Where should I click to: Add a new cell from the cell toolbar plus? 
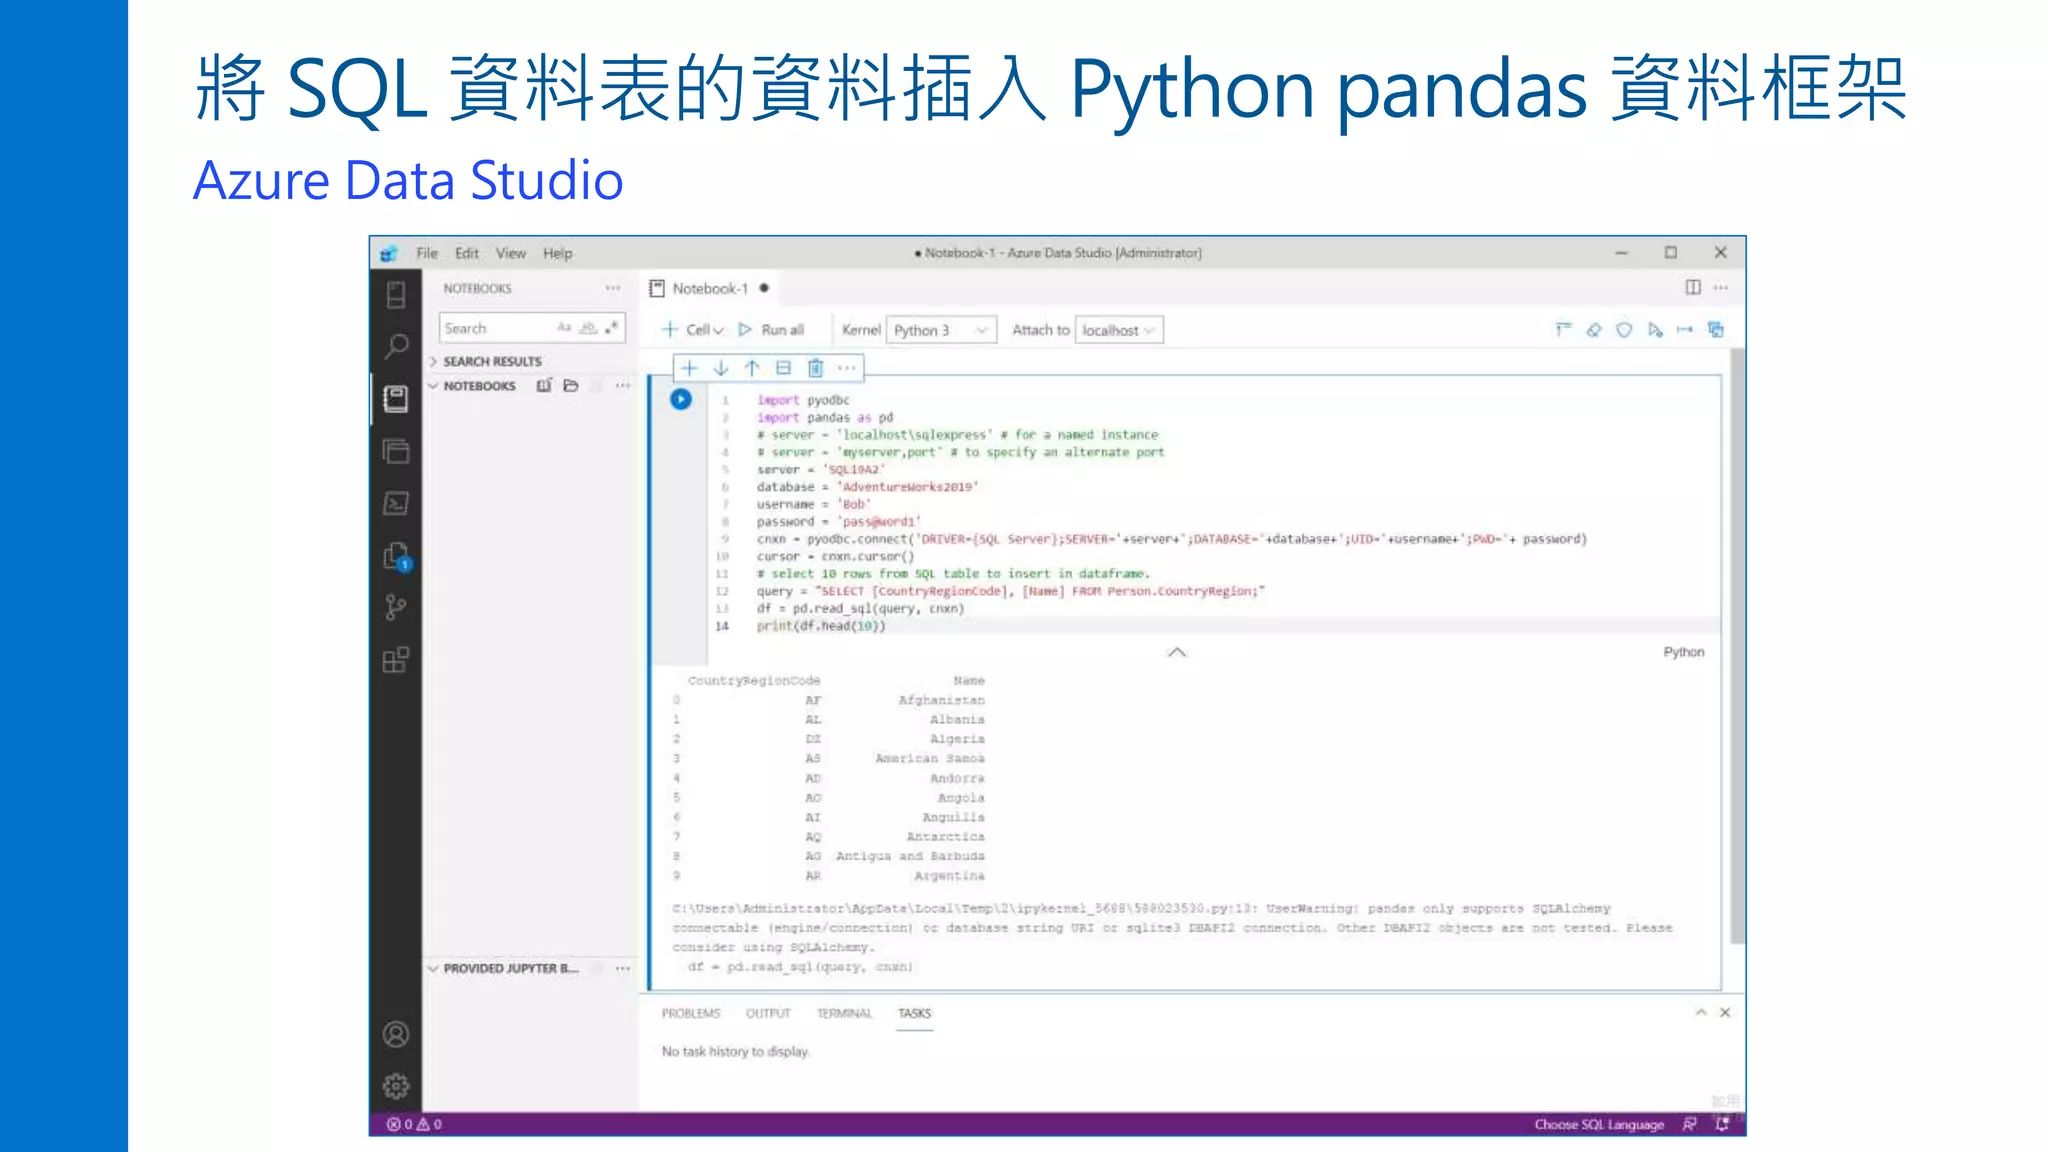pos(690,368)
